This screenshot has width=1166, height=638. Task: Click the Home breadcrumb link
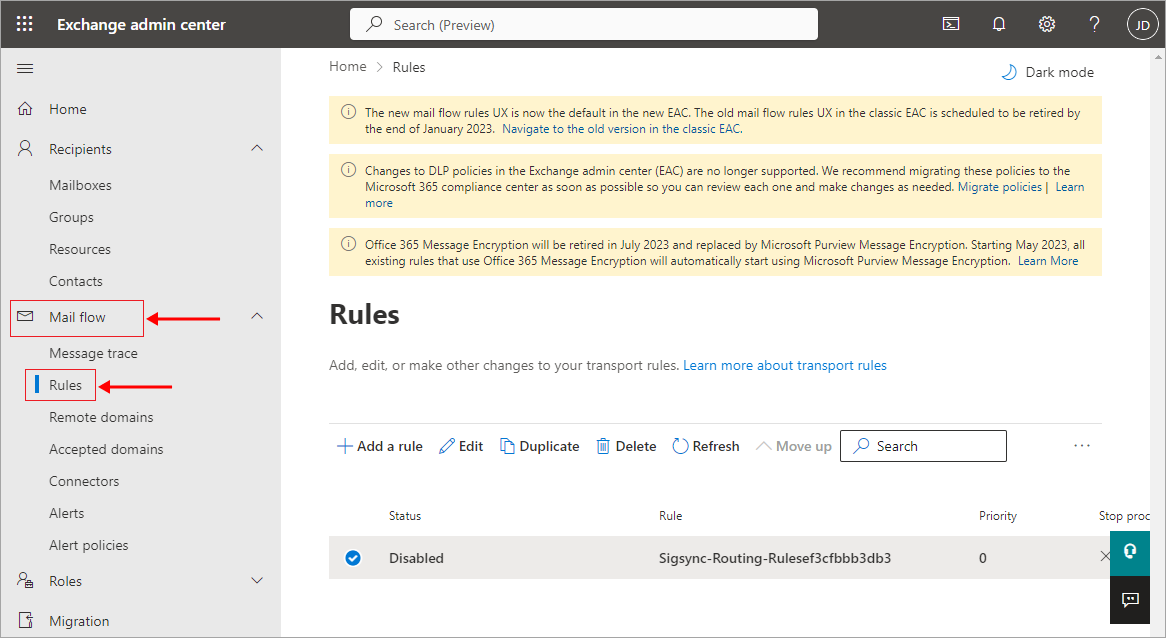pos(348,66)
